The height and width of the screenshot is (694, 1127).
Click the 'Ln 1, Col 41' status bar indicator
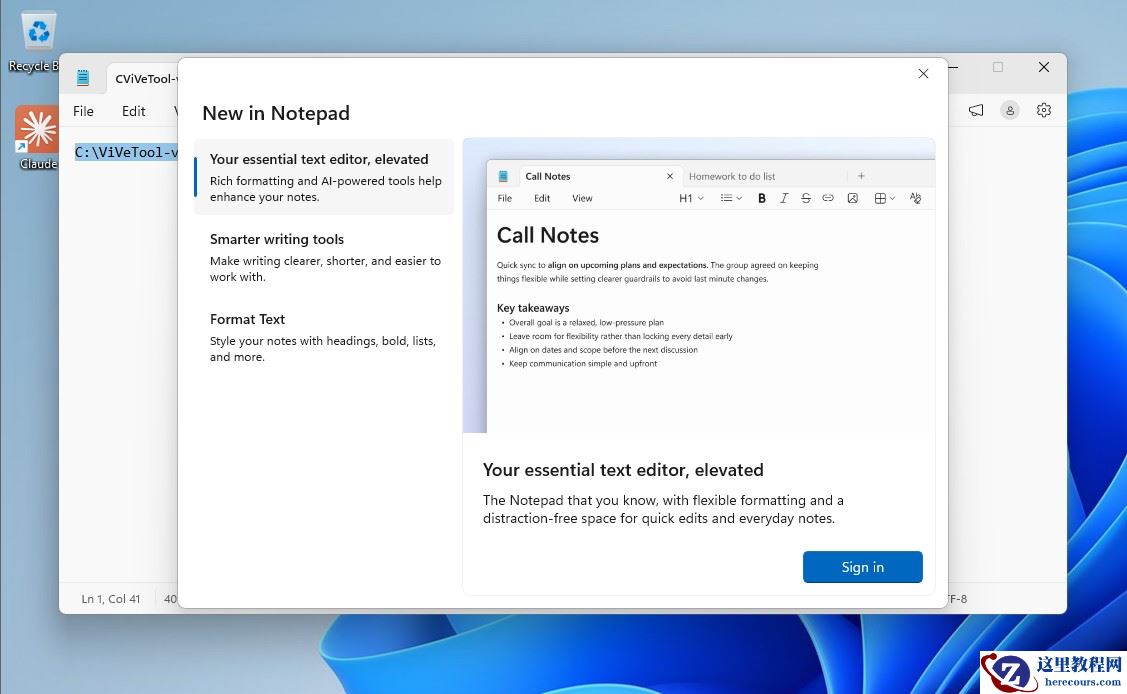pos(111,599)
